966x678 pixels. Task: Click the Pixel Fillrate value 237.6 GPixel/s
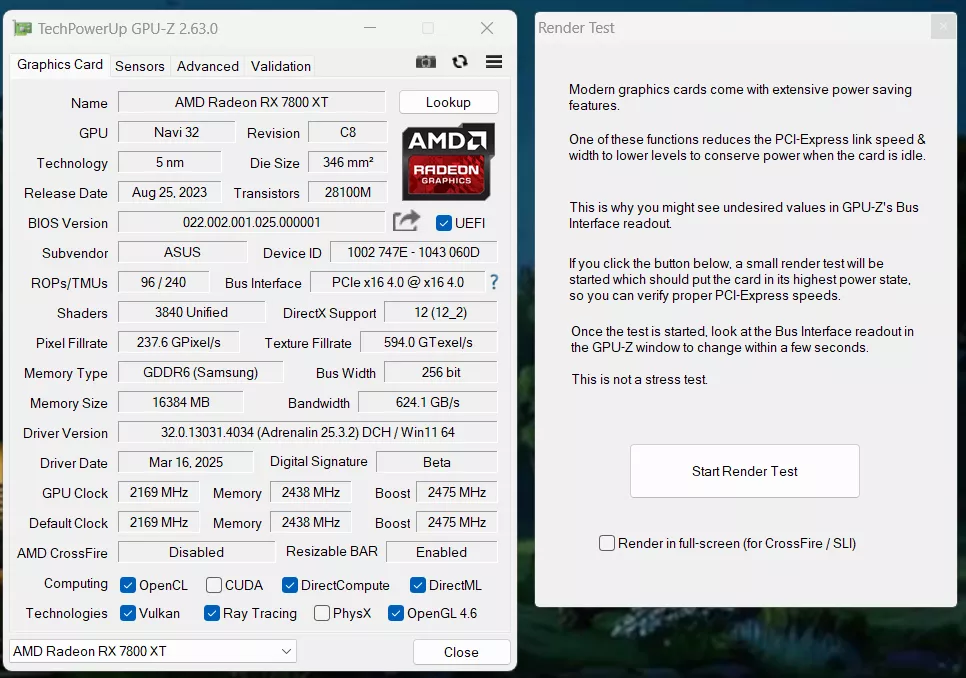179,342
